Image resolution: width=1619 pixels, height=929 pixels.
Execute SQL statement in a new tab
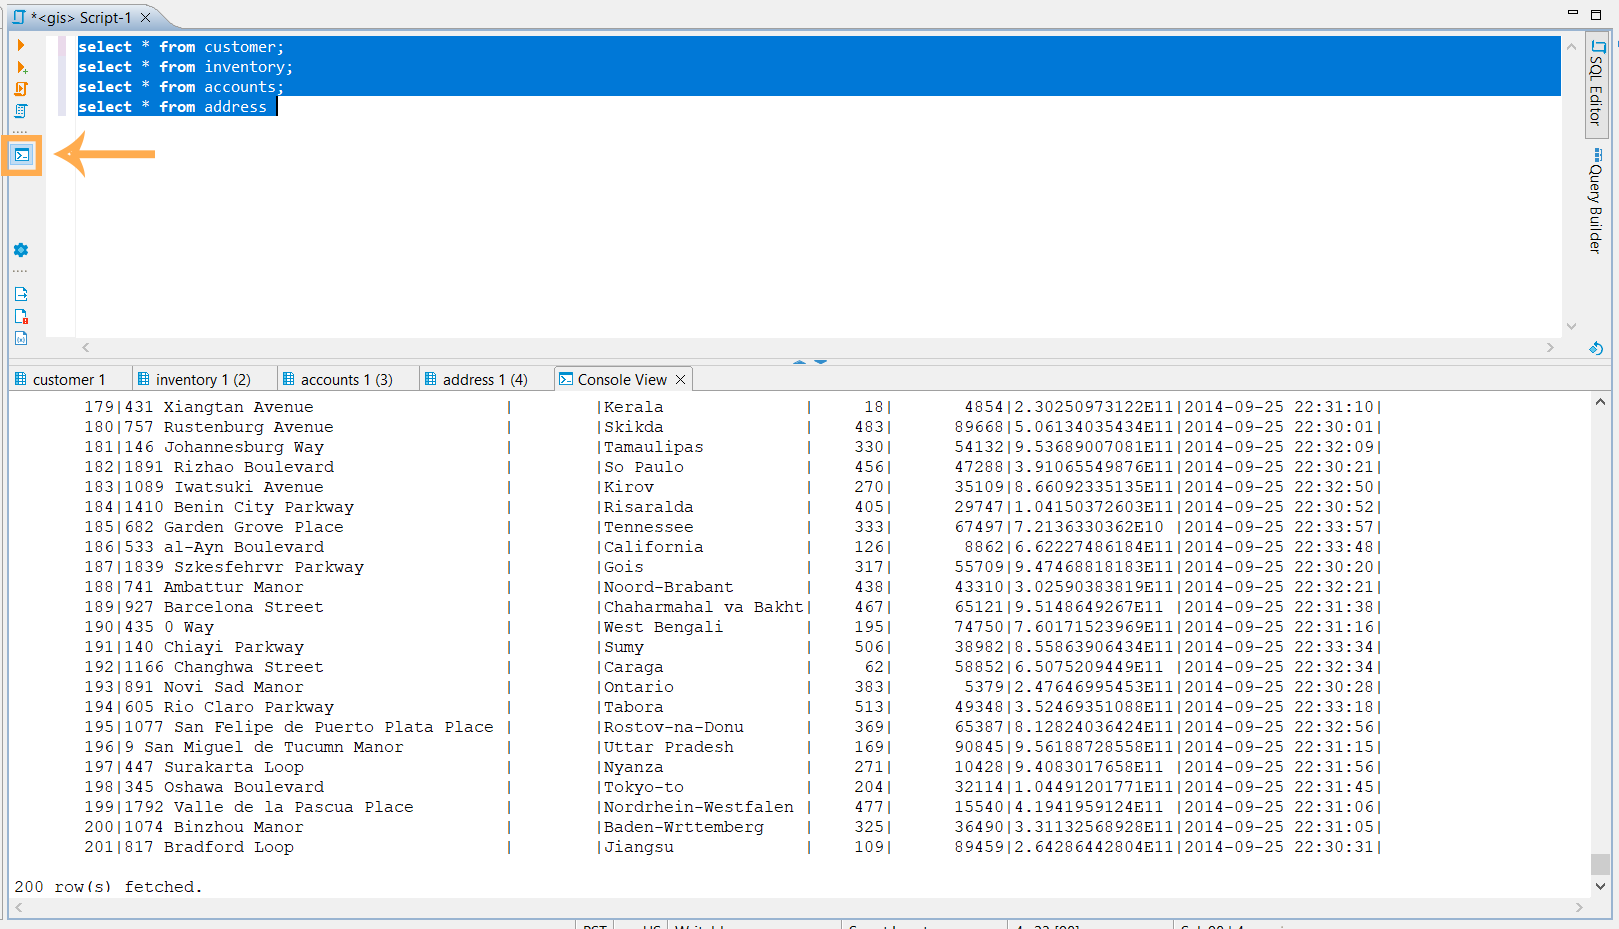coord(20,68)
